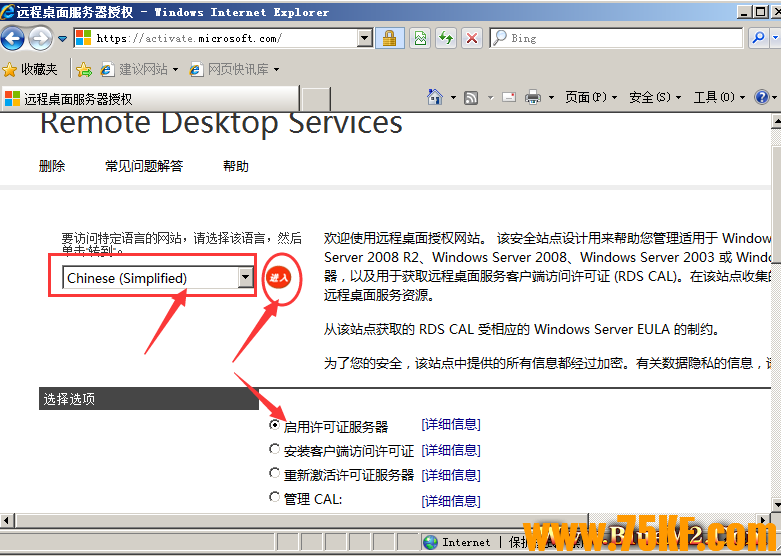This screenshot has width=781, height=556.
Task: Select the 安装客户端访问许可证 radio button
Action: point(274,449)
